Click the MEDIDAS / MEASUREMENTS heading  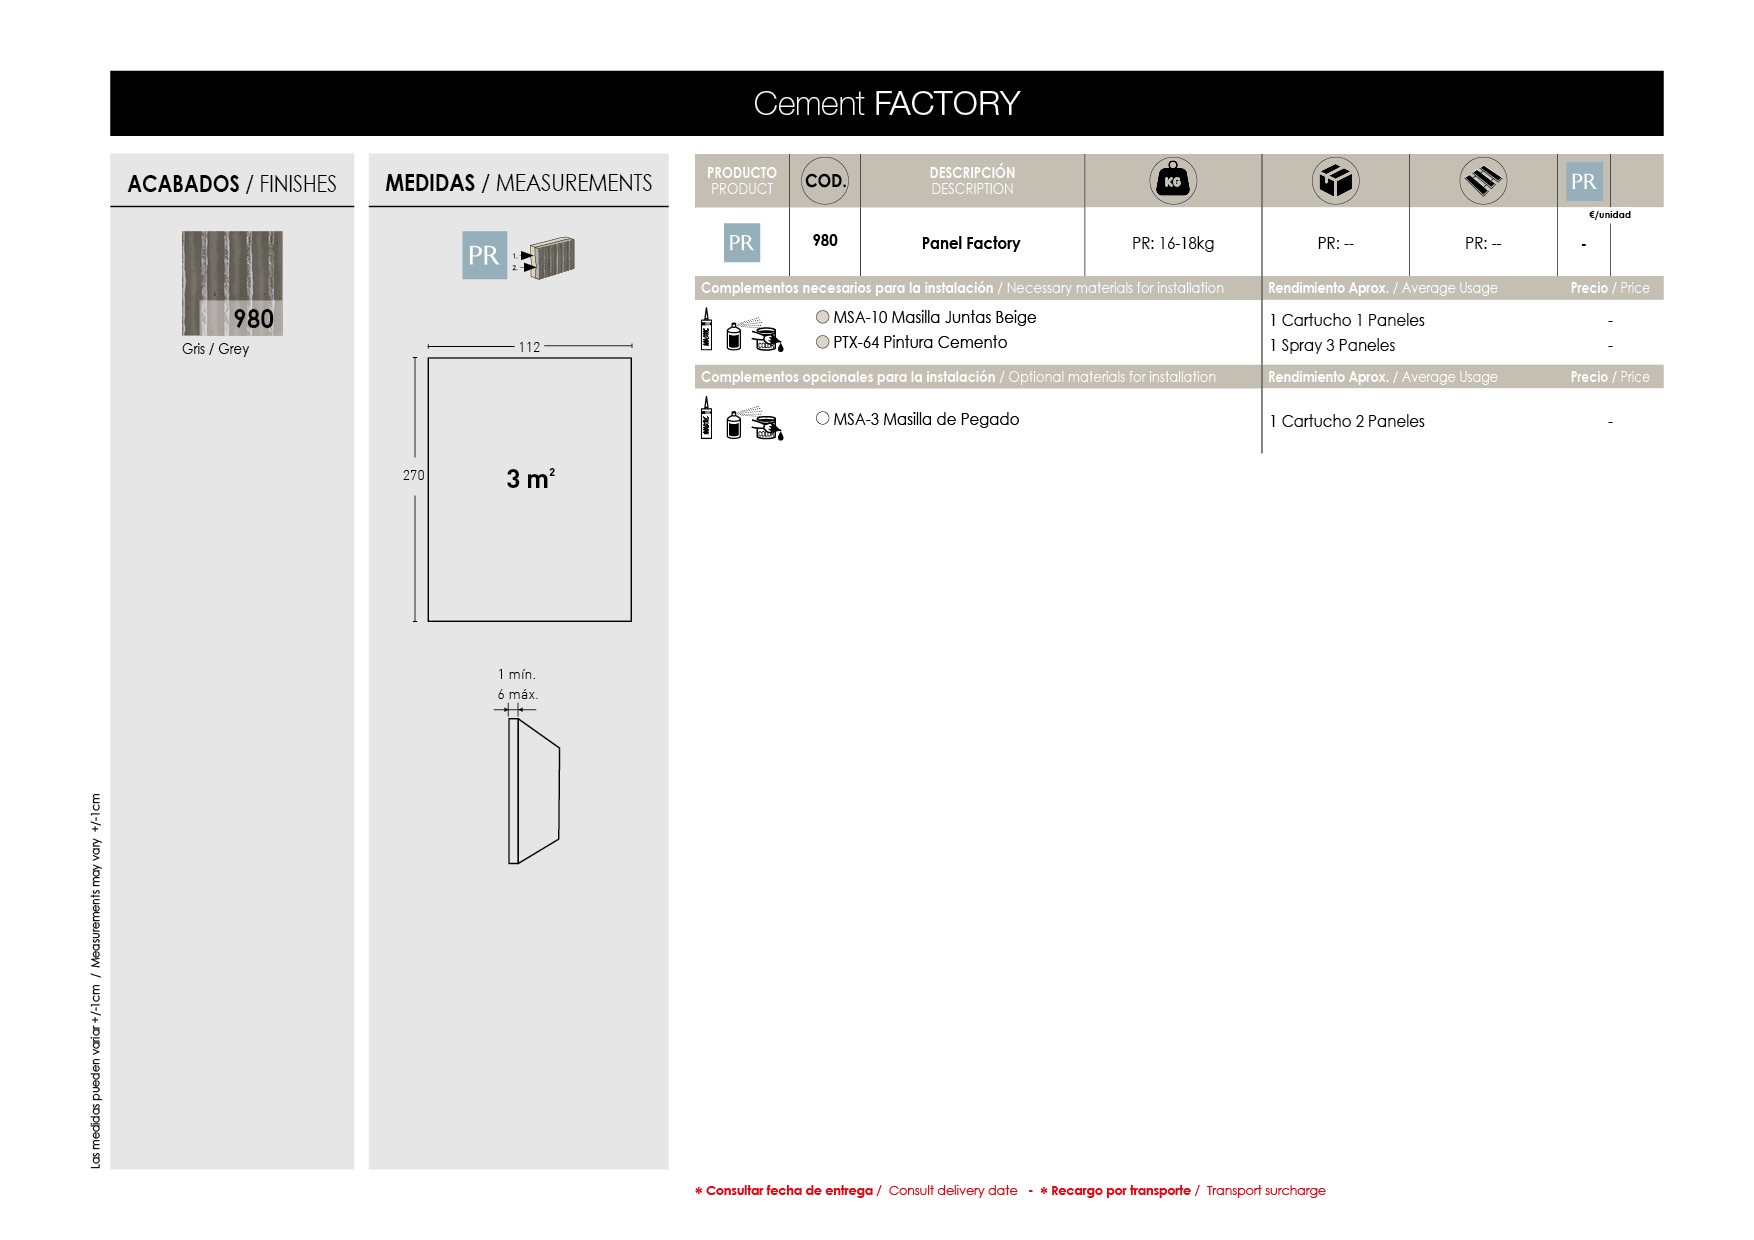click(x=518, y=183)
